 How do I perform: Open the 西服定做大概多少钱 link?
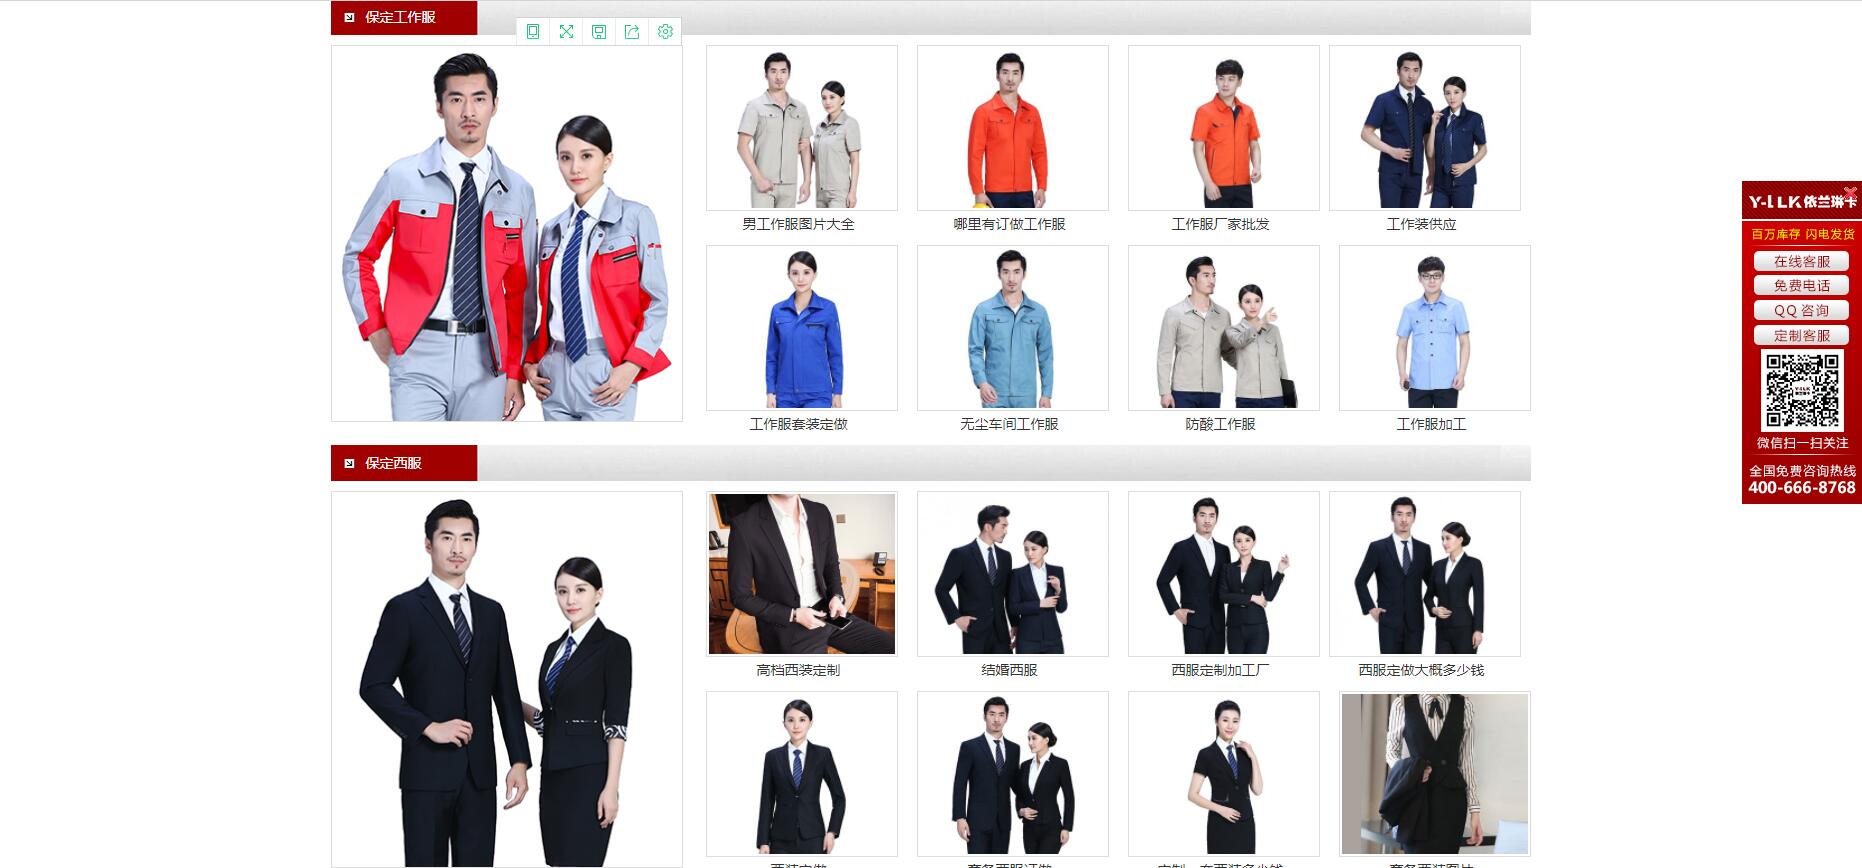coord(1421,670)
